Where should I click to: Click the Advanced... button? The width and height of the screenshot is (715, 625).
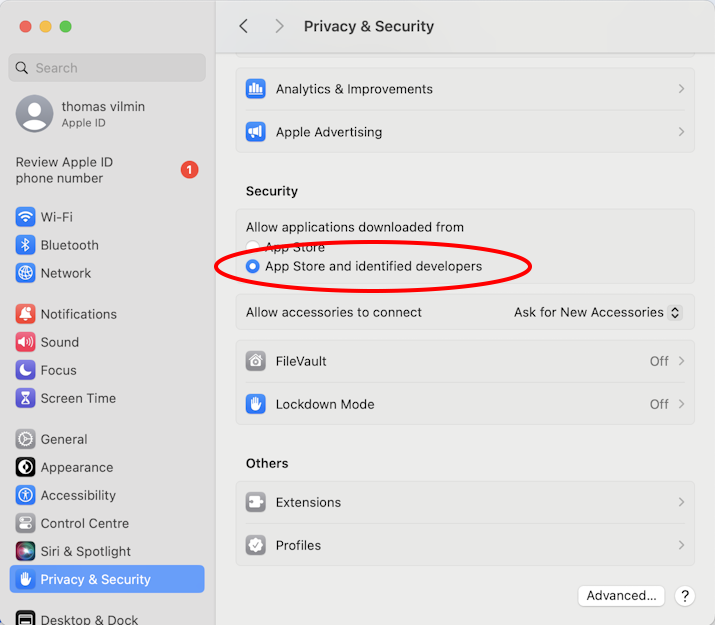point(621,595)
